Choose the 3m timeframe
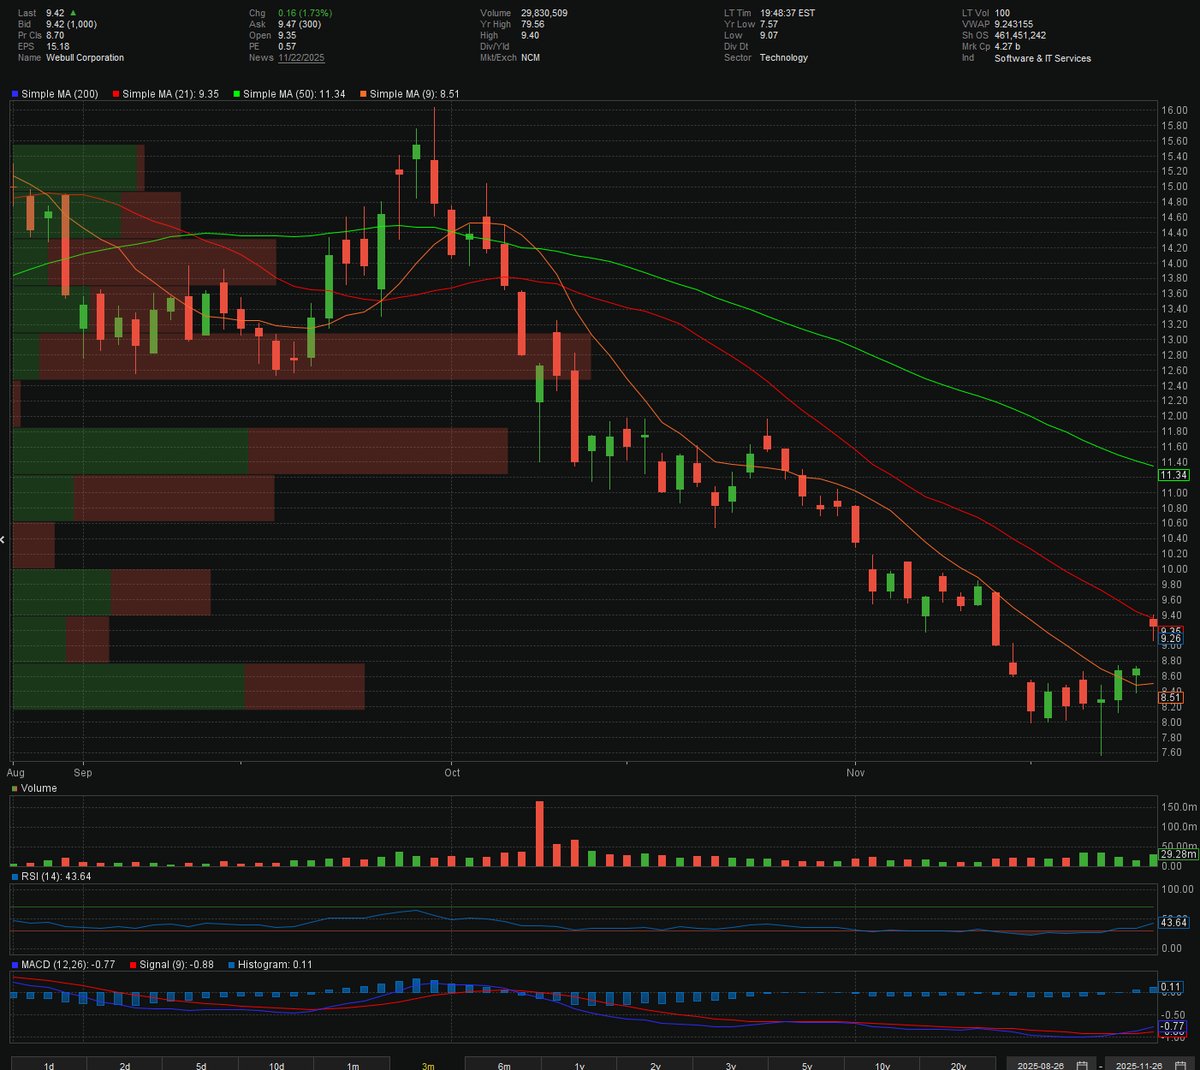1200x1070 pixels. [x=428, y=1064]
